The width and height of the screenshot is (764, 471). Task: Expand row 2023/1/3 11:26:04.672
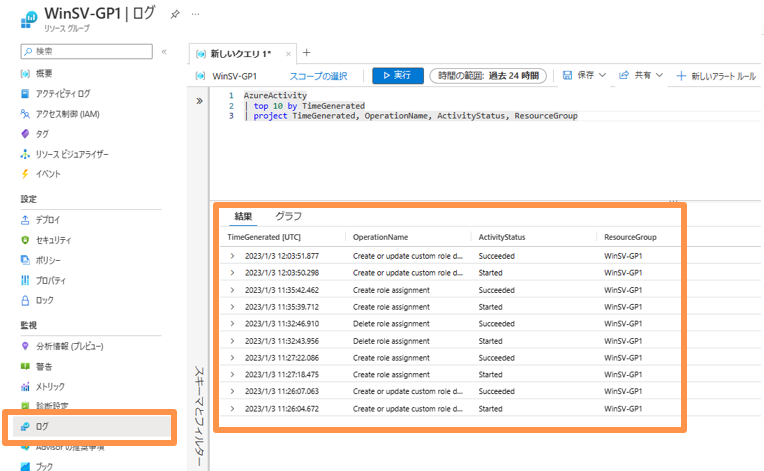coord(232,409)
